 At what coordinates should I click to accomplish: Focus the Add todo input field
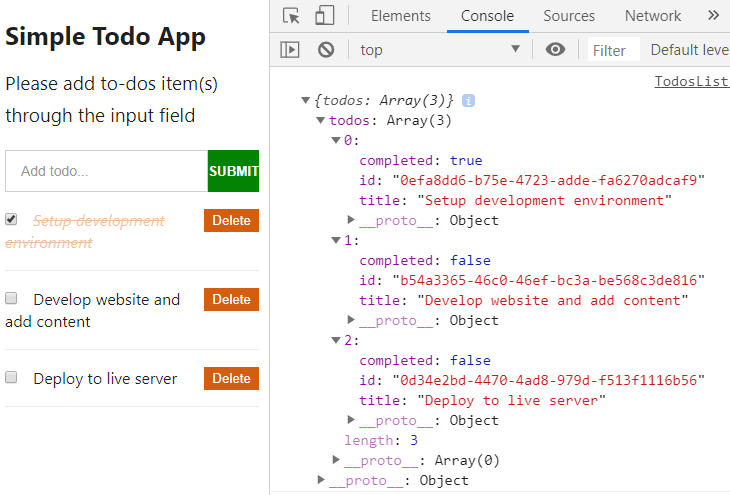pos(106,171)
